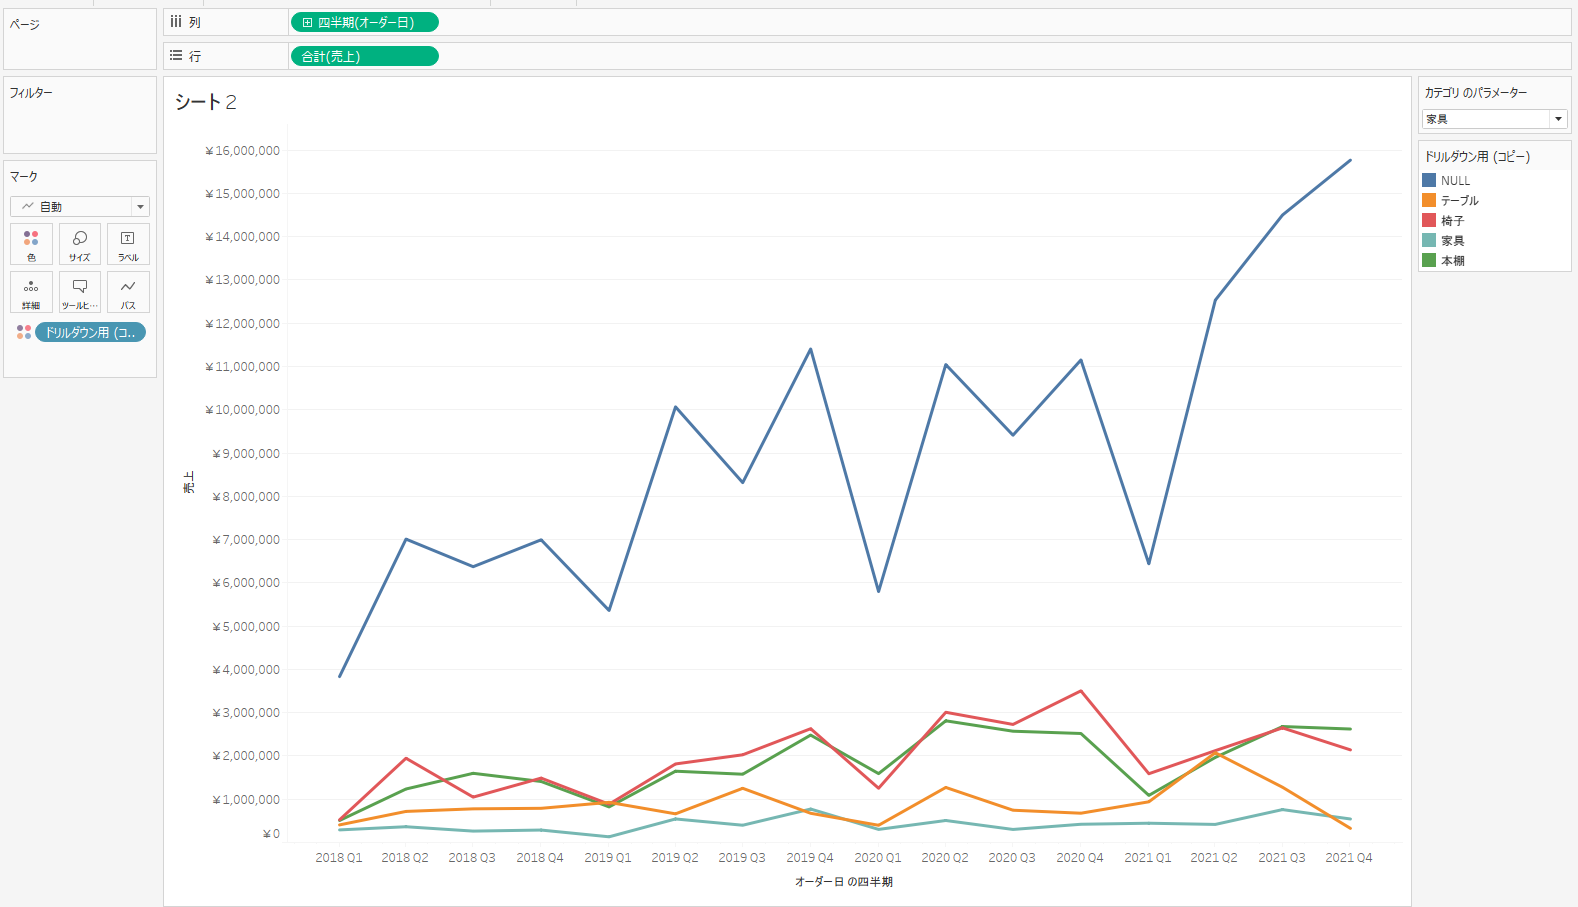Open the カテゴリ のパラメーター dropdown arrow
Viewport: 1578px width, 907px height.
[1558, 119]
